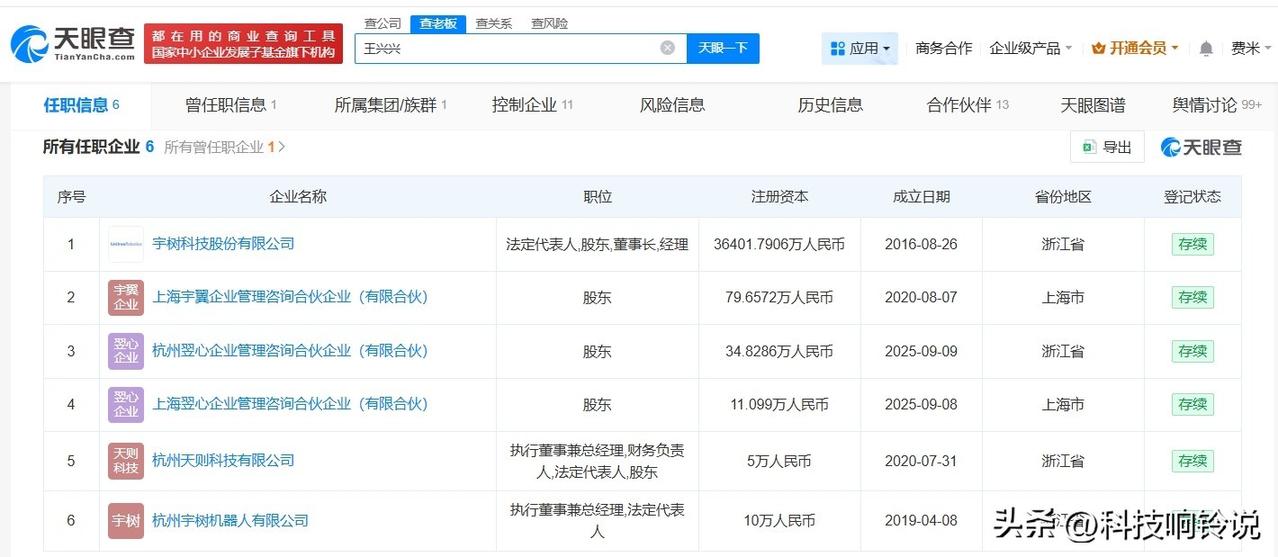Open 杭州翌心企业管理咨询合伙企业 link
Viewport: 1278px width, 557px height.
[290, 351]
